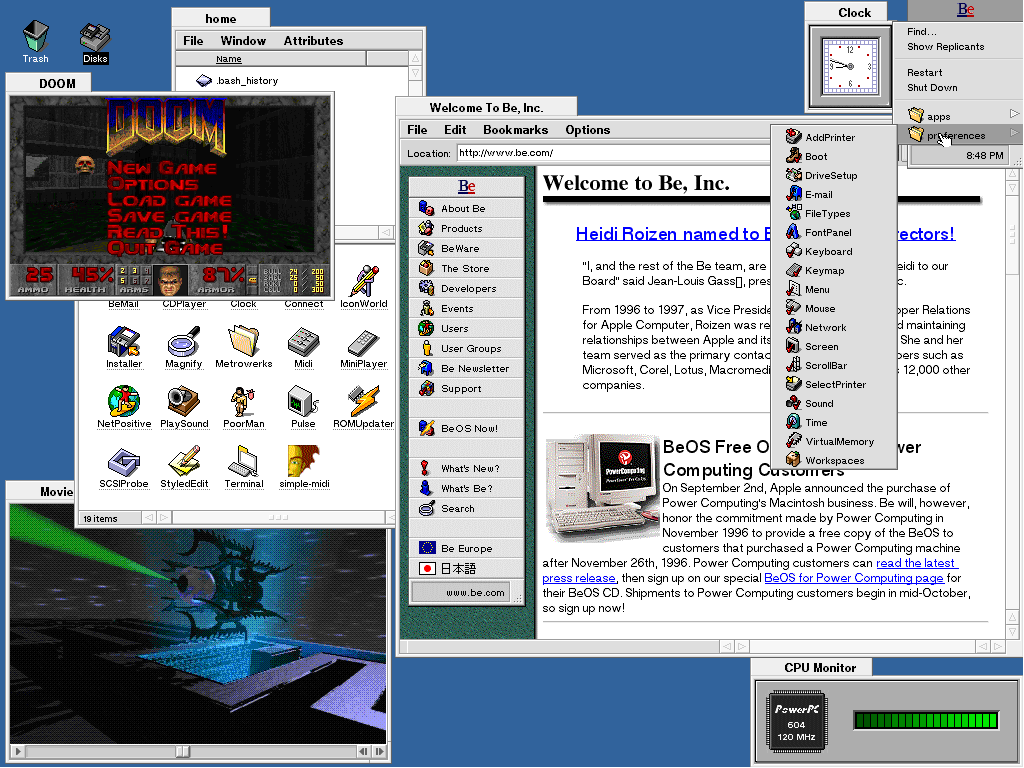Open Attributes menu in home window

point(313,40)
